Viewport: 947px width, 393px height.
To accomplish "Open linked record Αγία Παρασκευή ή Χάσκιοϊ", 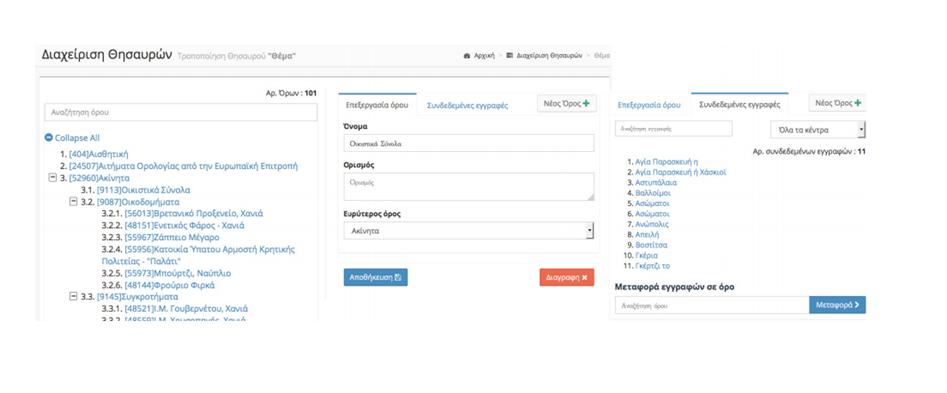I will 681,172.
